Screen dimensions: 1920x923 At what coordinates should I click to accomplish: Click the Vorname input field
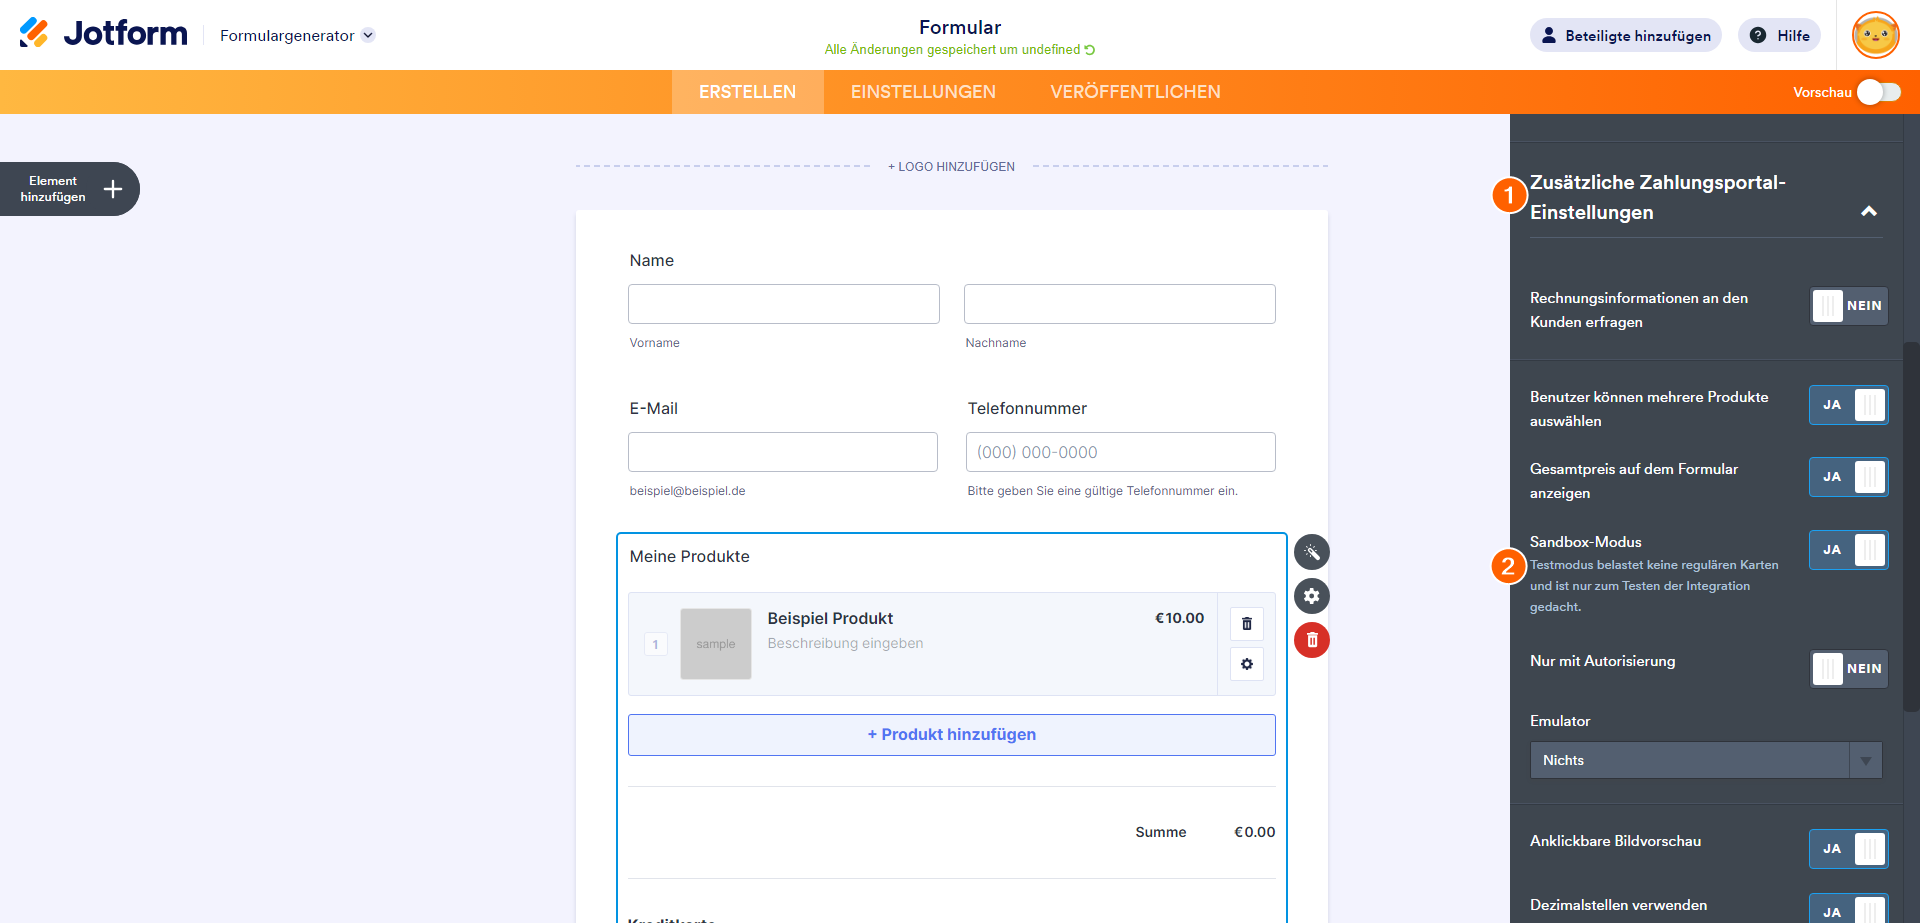click(783, 304)
